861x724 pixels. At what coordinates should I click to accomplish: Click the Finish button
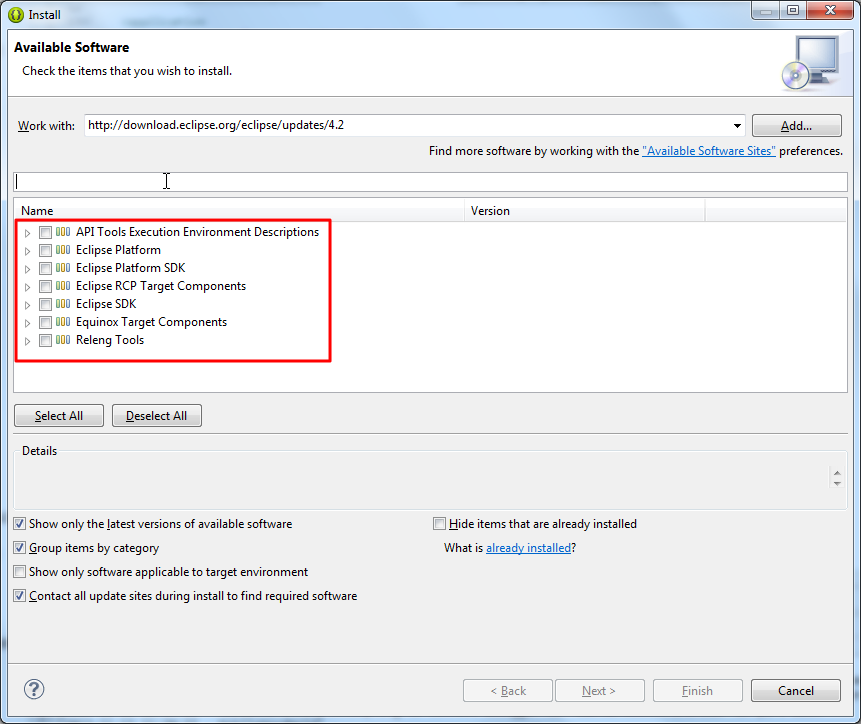tap(697, 691)
